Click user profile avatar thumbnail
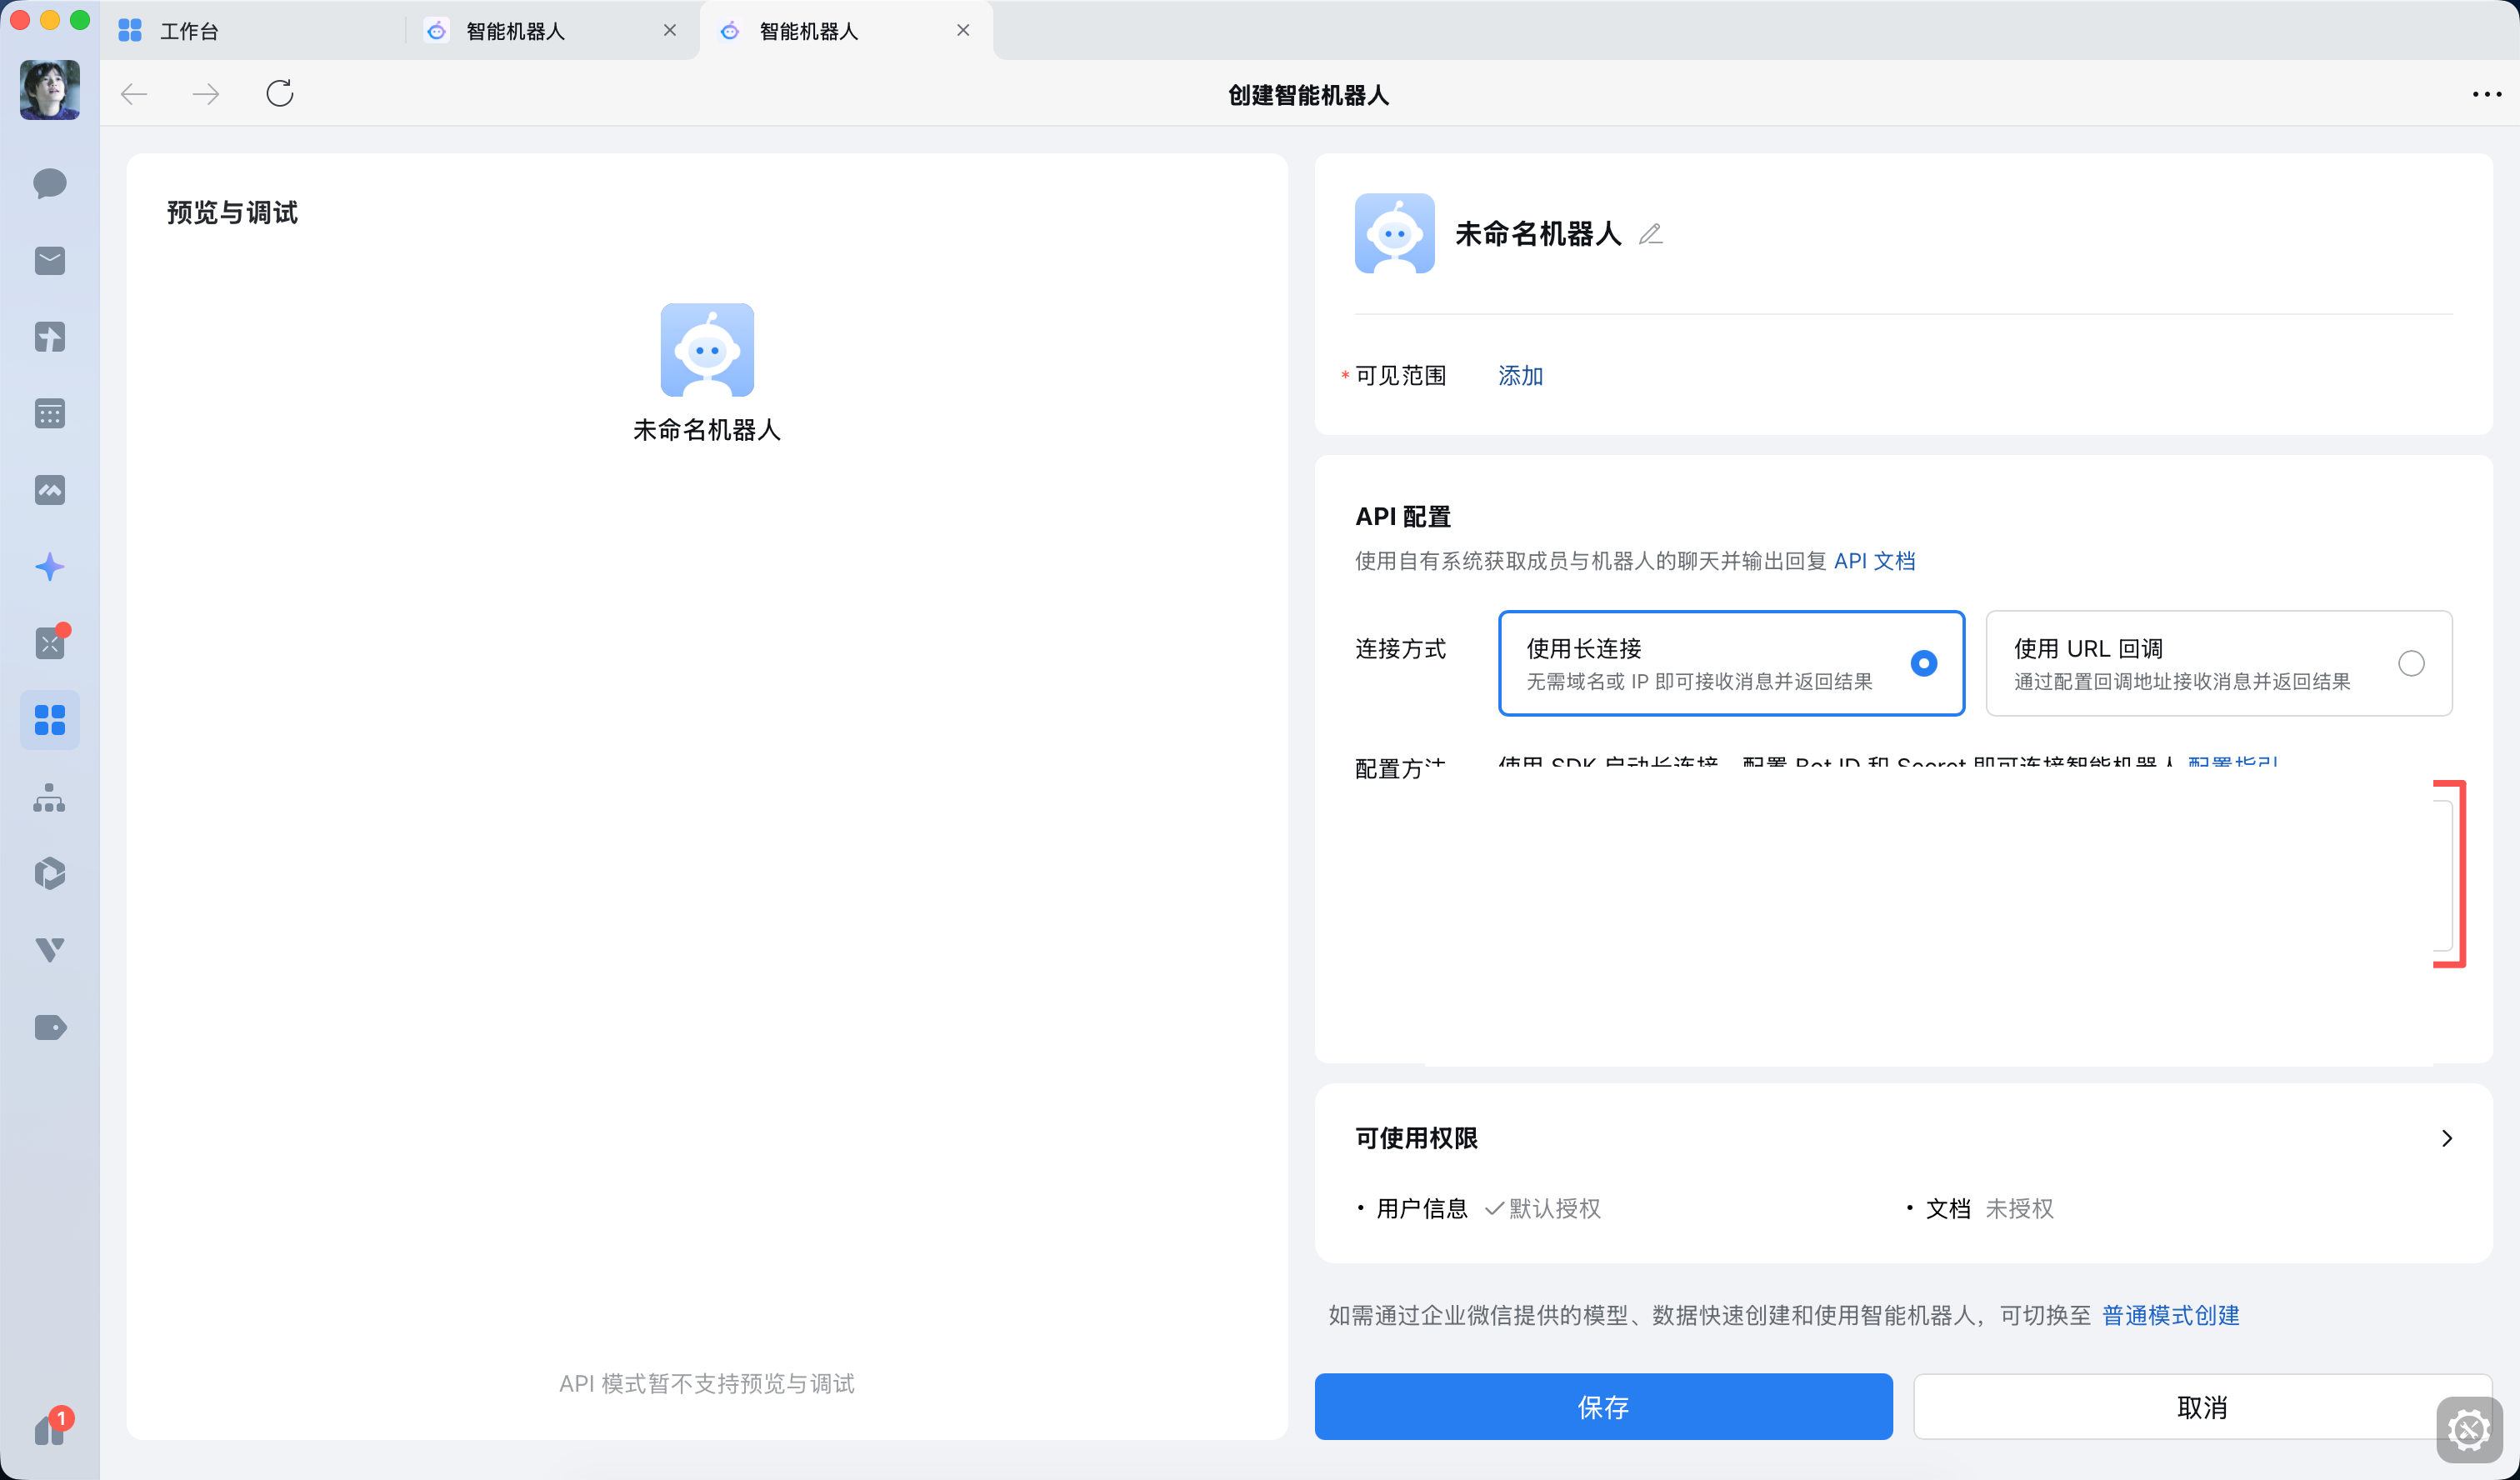Viewport: 2520px width, 1480px height. [49, 90]
